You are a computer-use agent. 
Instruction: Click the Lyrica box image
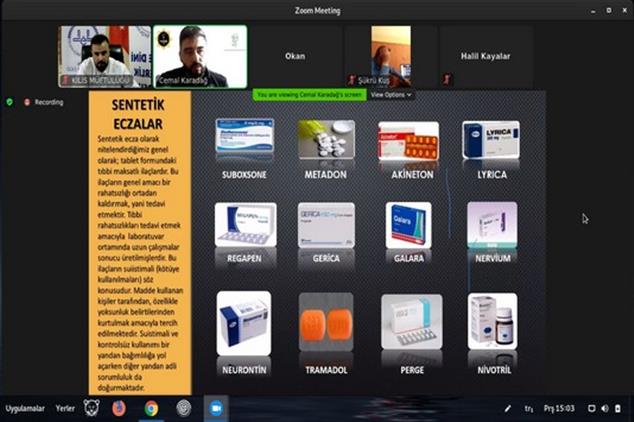[x=491, y=139]
